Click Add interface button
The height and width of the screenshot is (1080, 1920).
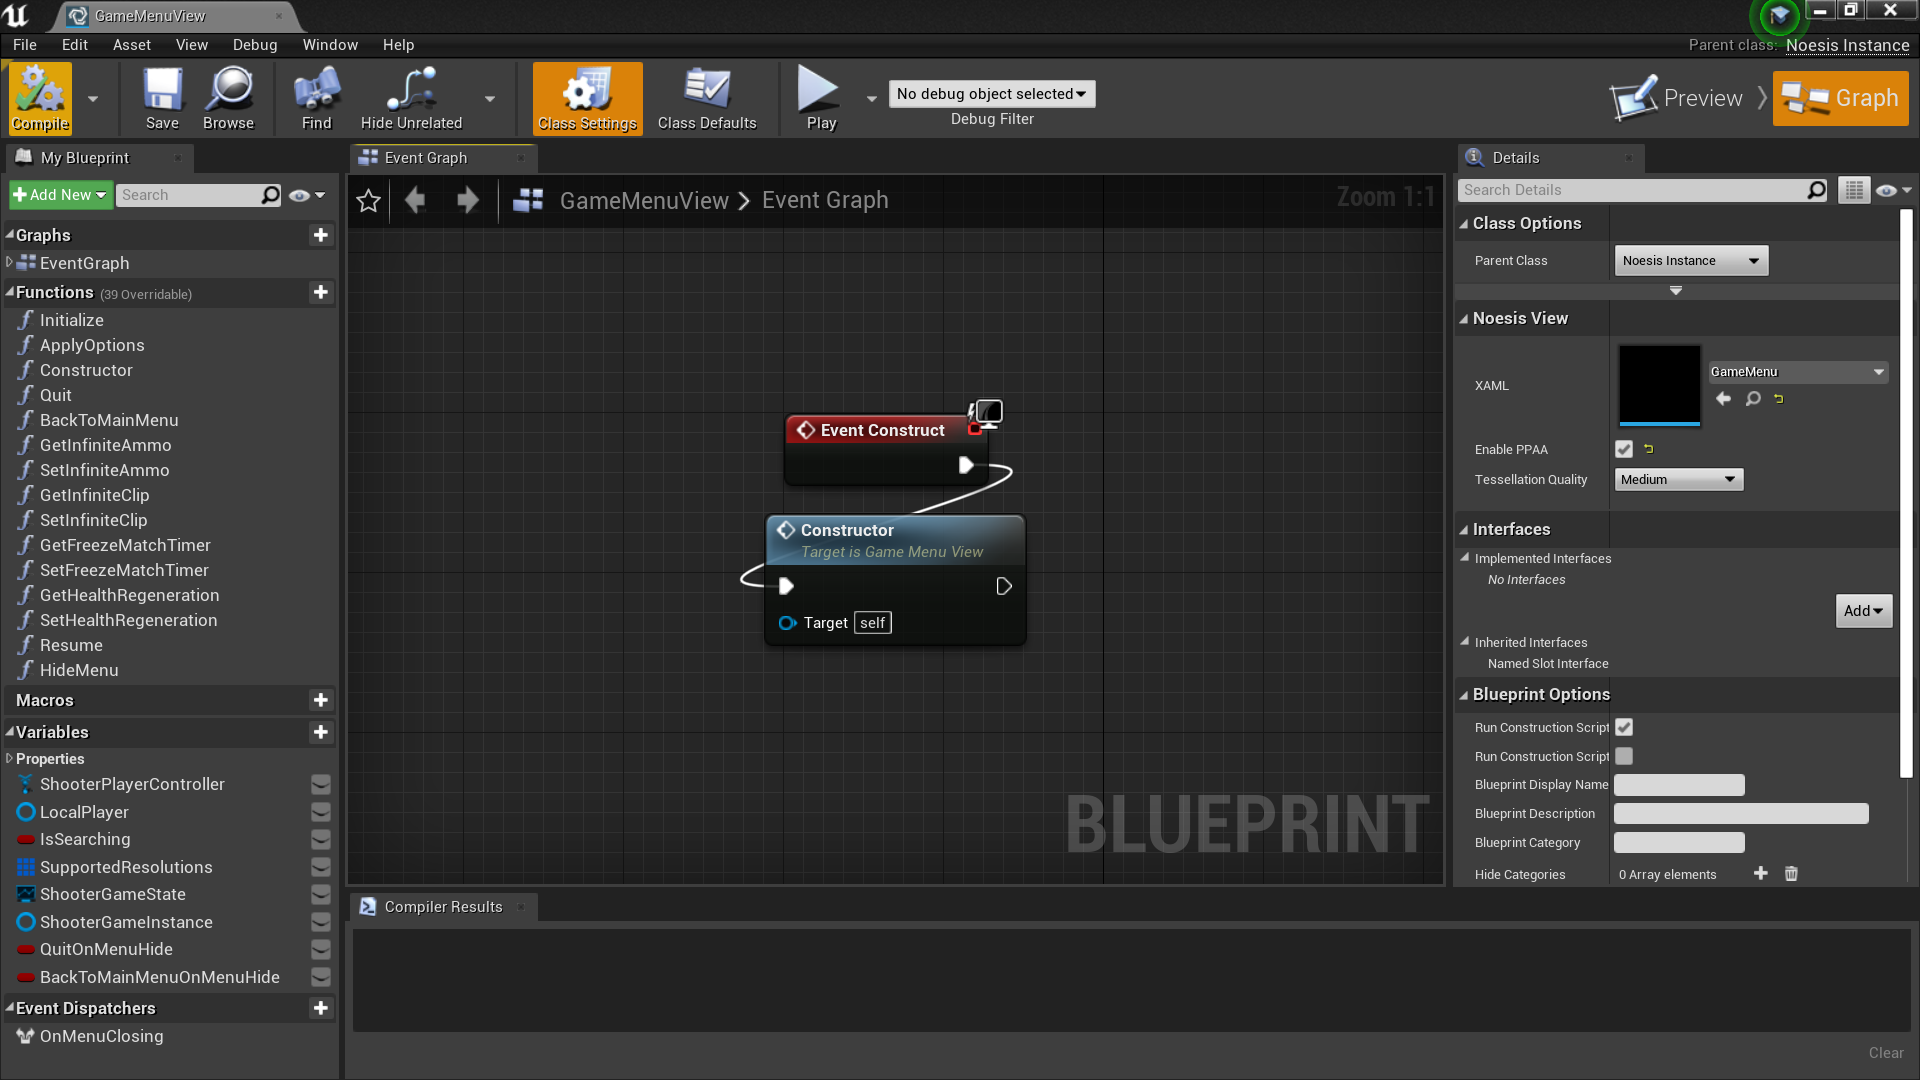[1863, 611]
